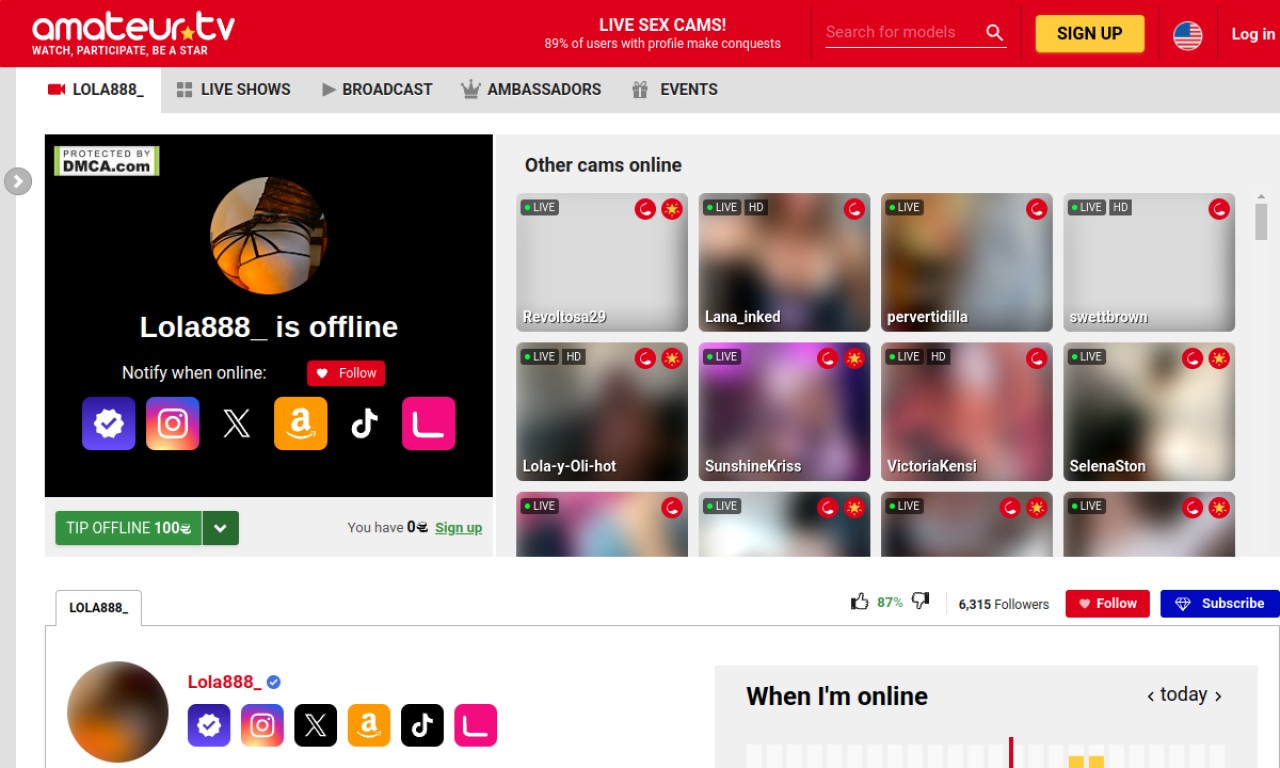
Task: Click the Sign up link under player
Action: tap(458, 528)
